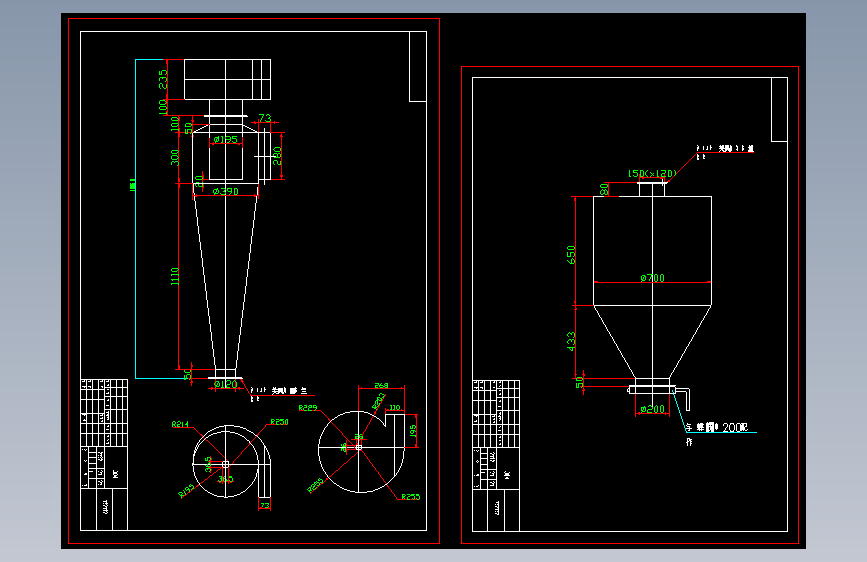Select the 300 vertical dimension text
This screenshot has width=867, height=562.
pyautogui.click(x=175, y=158)
